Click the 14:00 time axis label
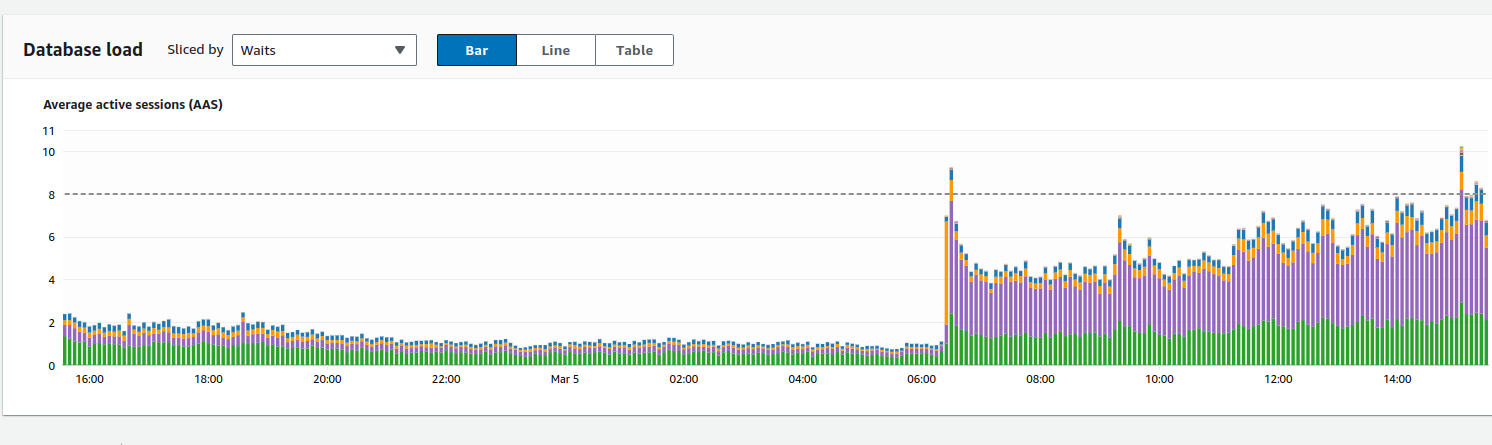Image resolution: width=1492 pixels, height=445 pixels. point(1397,380)
